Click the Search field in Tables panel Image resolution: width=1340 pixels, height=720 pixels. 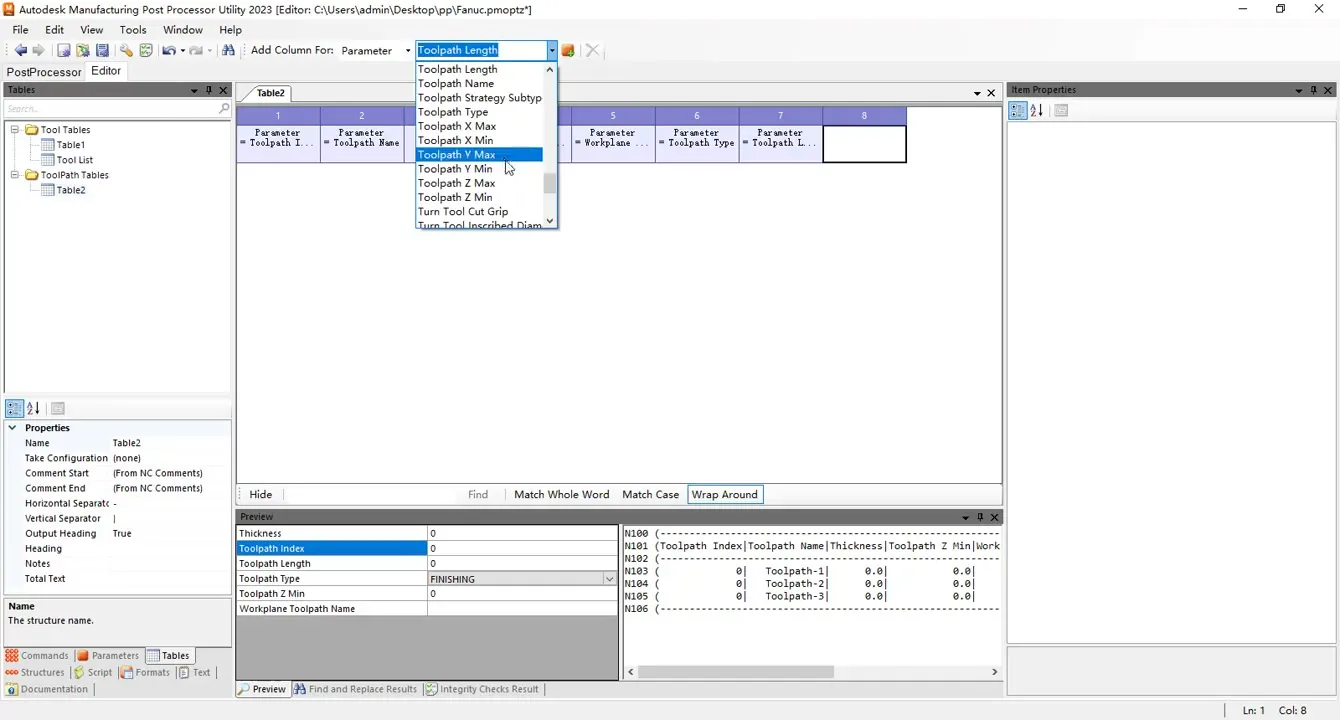[110, 108]
